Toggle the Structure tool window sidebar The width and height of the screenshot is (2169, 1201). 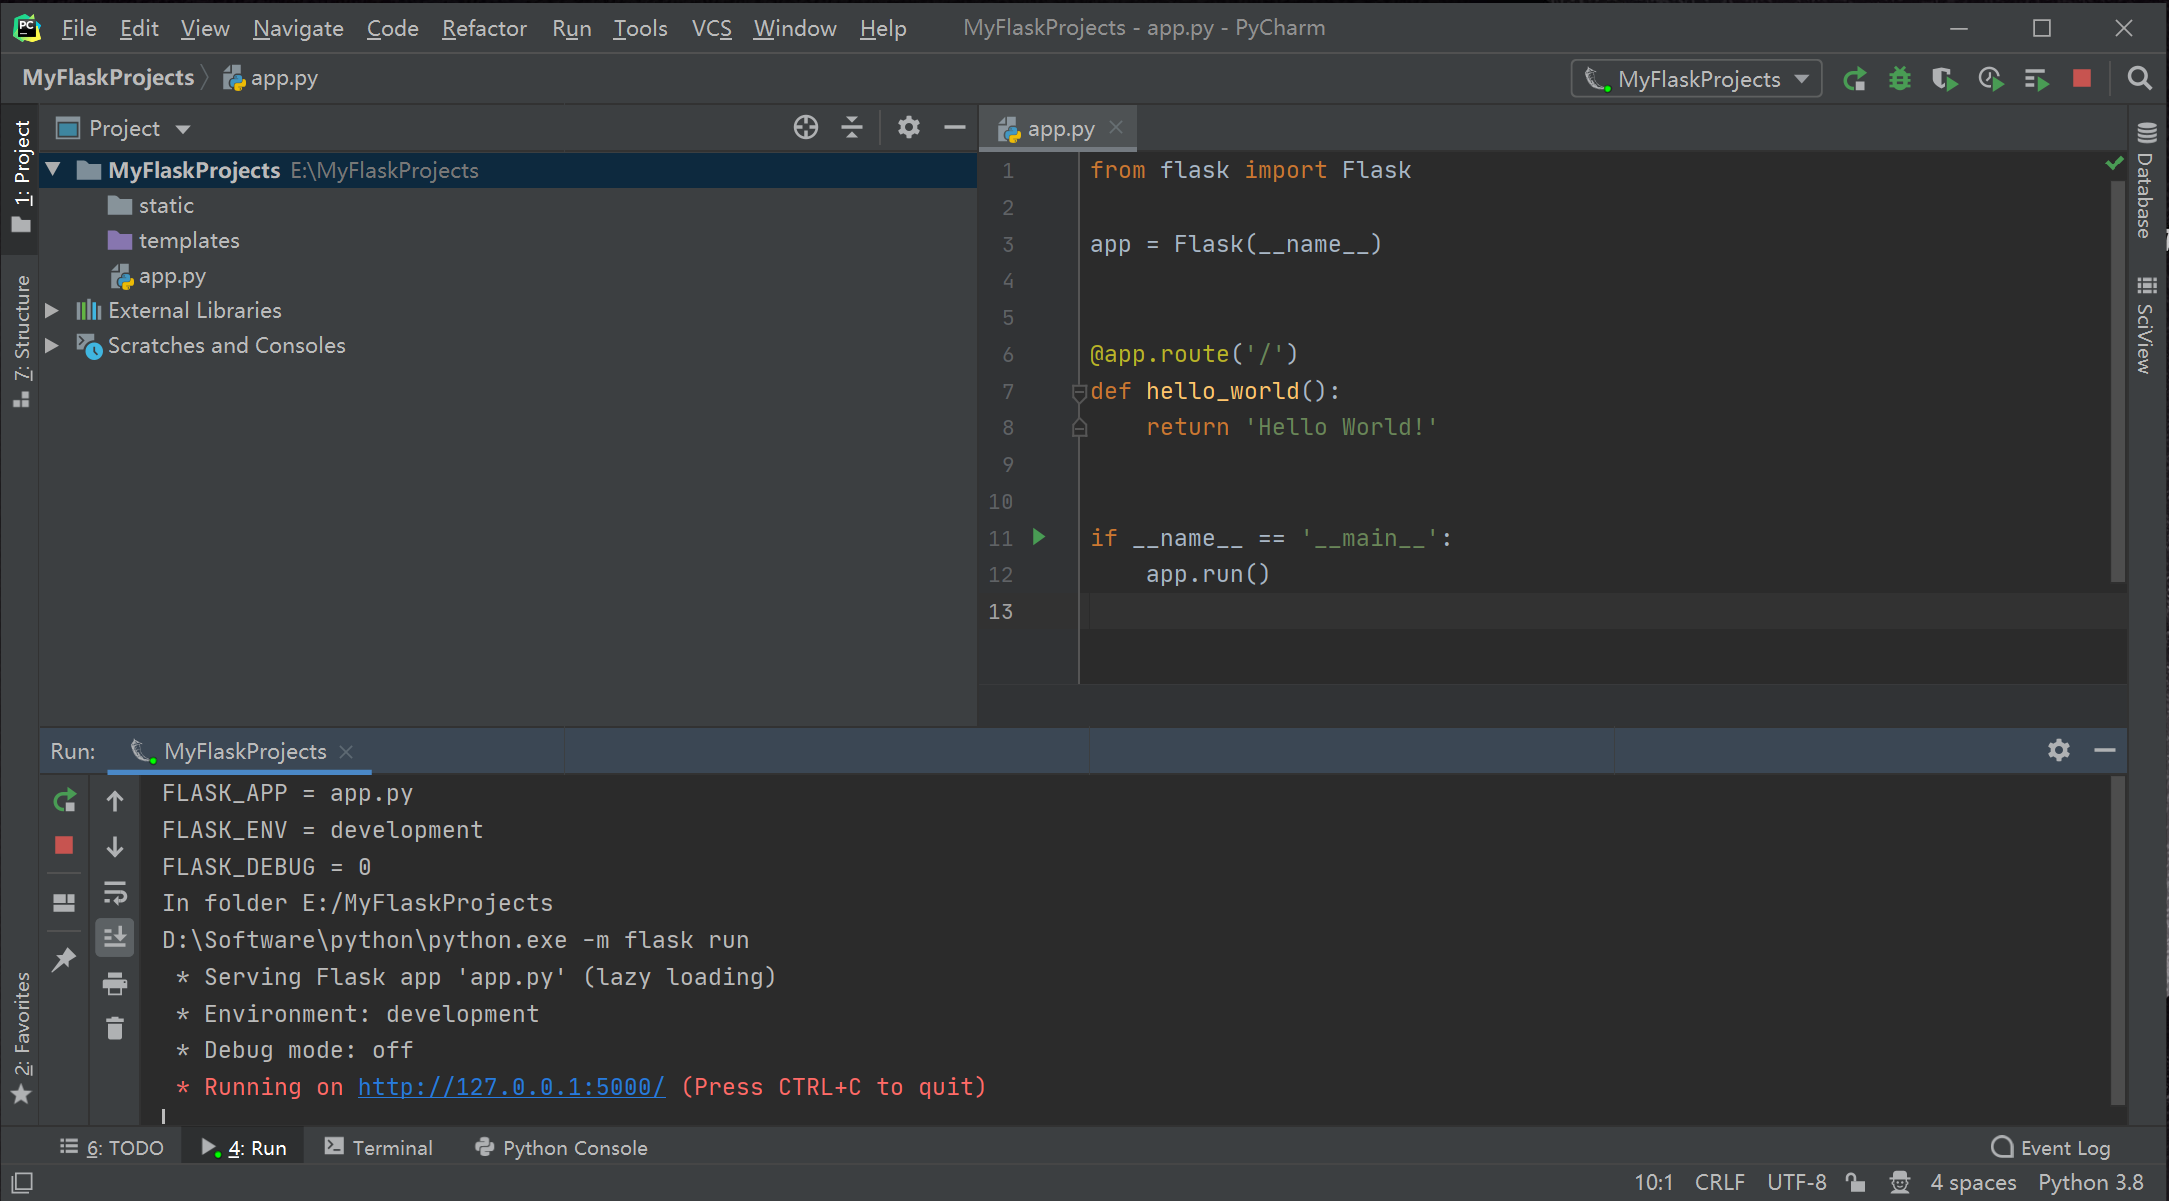[22, 340]
